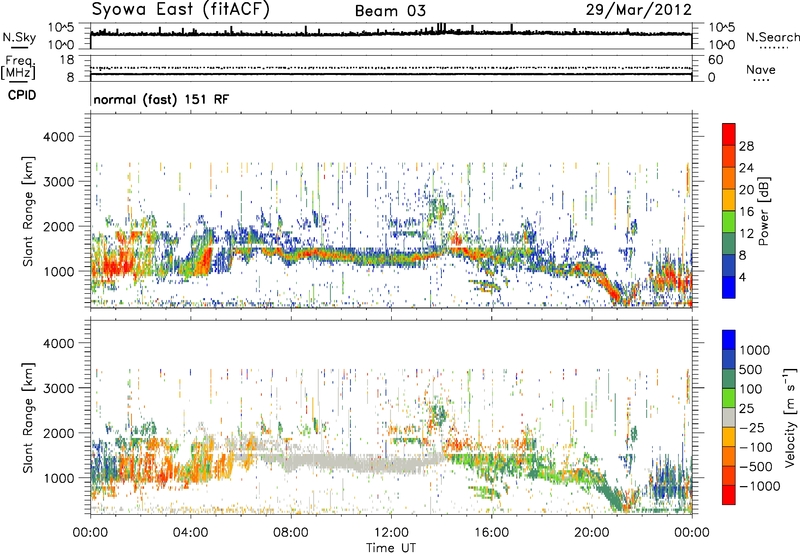Click the '12:00' time tick label
The image size is (800, 554).
(391, 533)
